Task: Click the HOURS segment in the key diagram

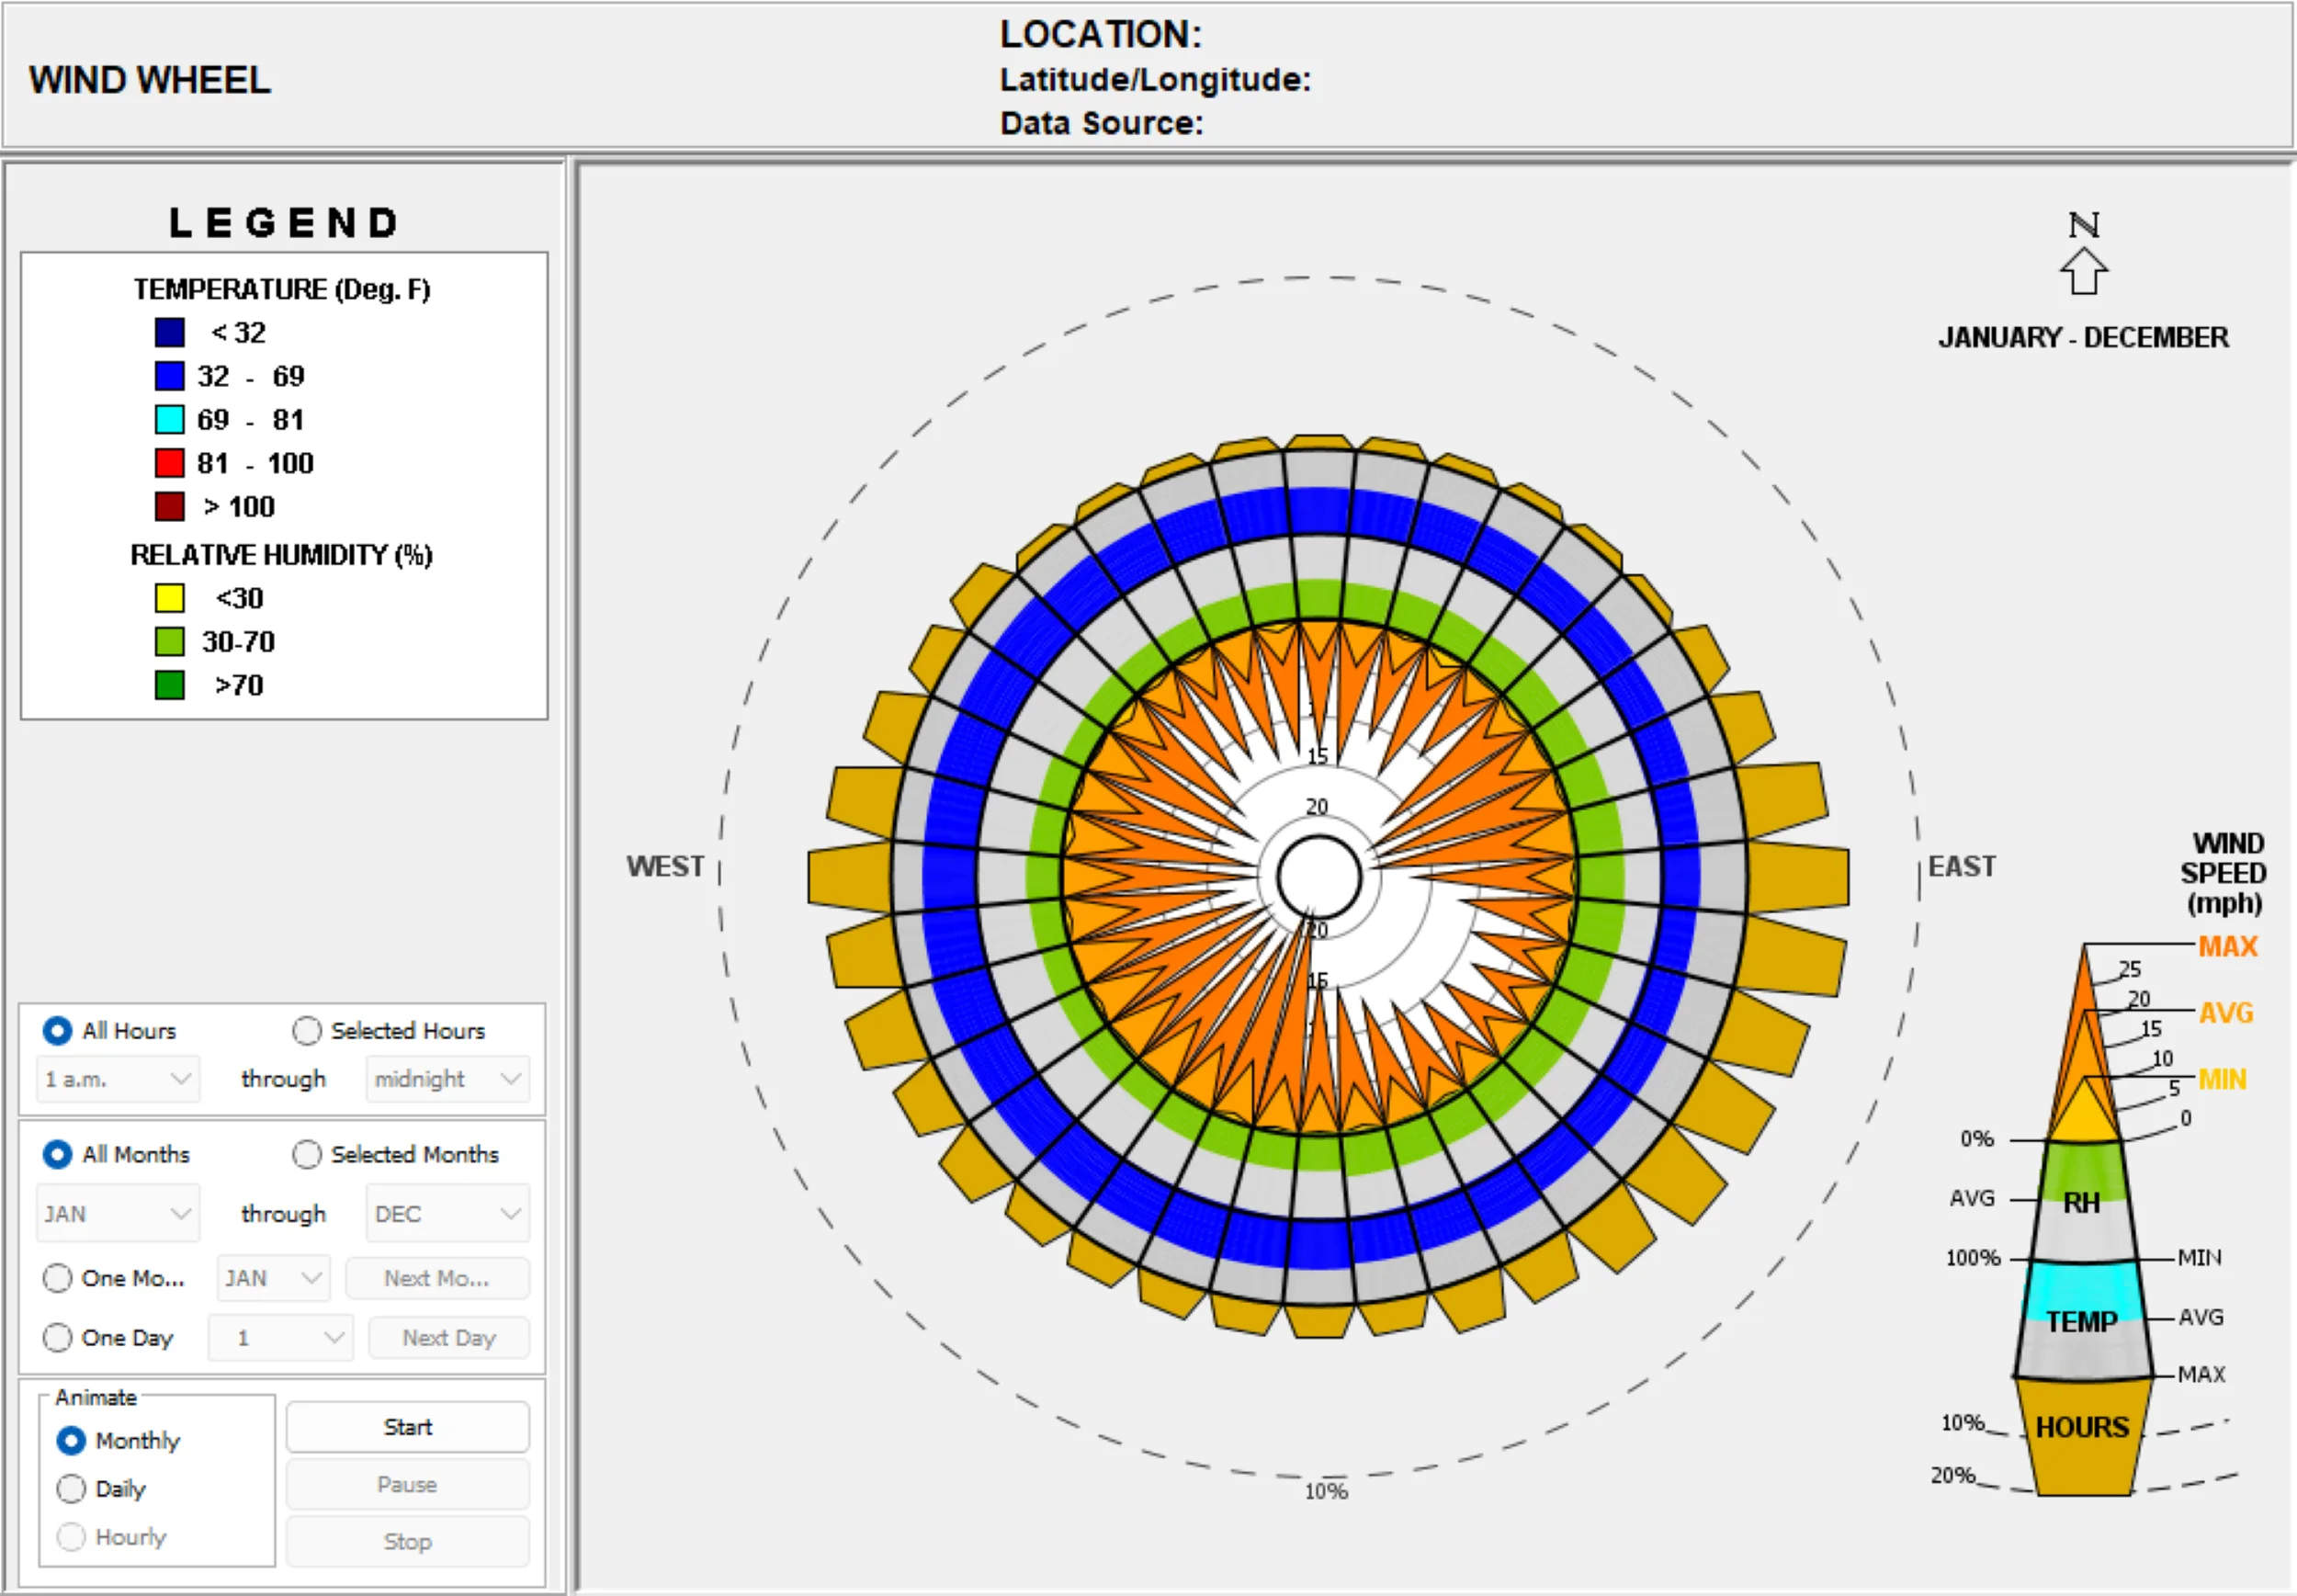Action: [2083, 1437]
